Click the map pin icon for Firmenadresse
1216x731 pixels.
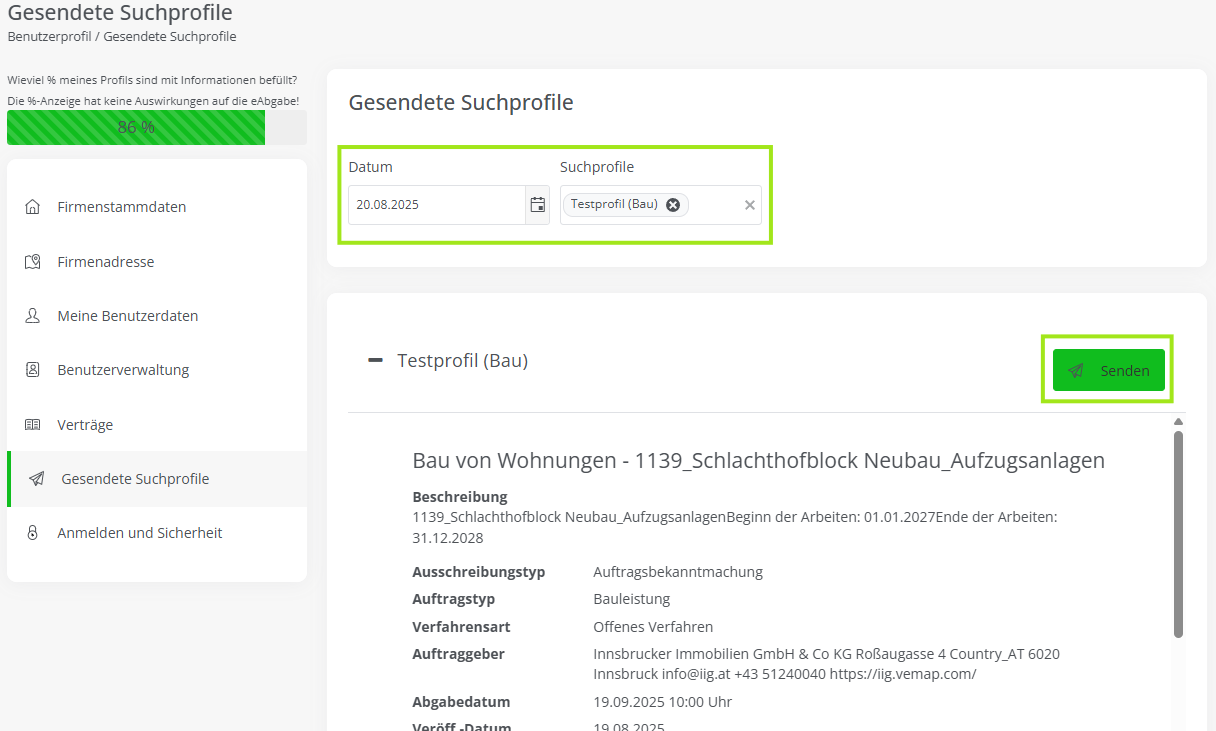(x=33, y=262)
